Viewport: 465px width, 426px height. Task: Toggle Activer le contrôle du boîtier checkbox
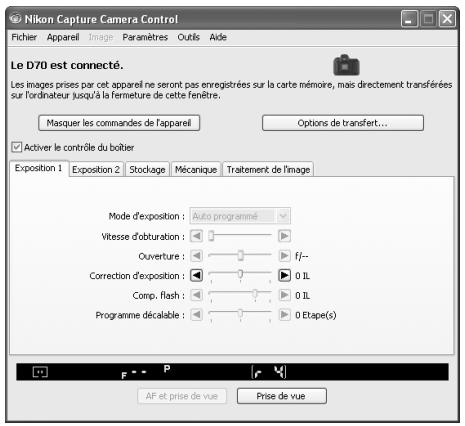(17, 147)
